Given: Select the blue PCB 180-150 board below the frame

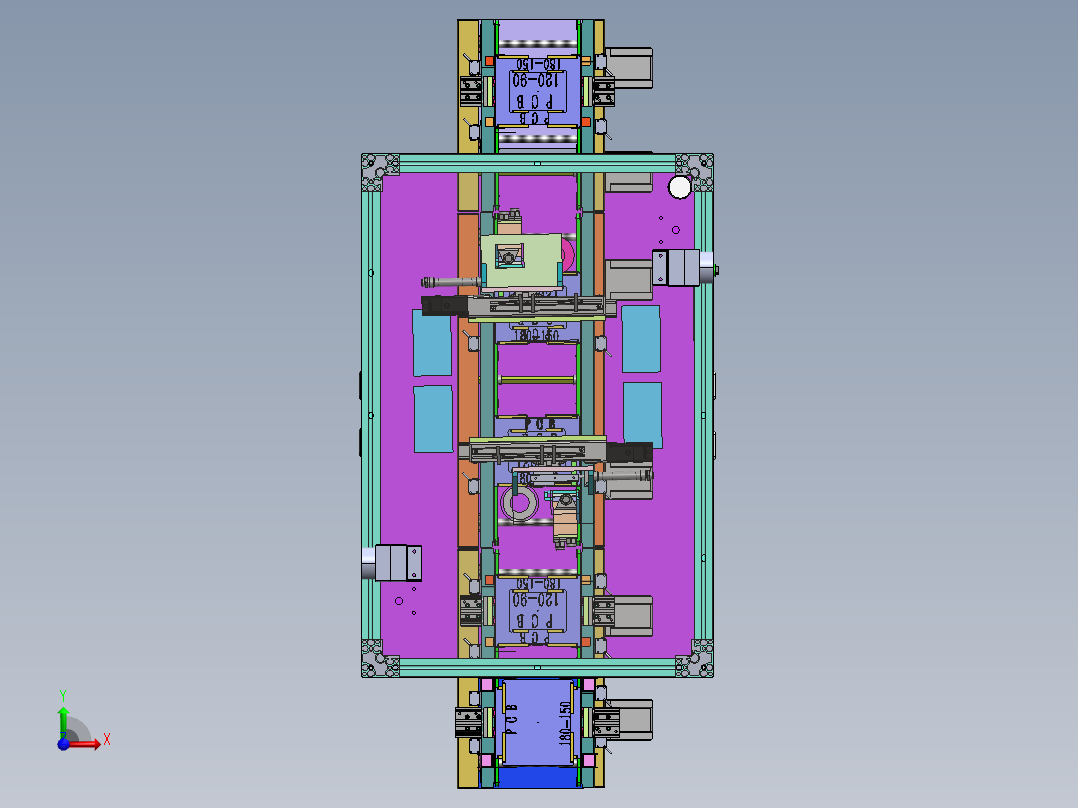Looking at the screenshot, I should pos(538,722).
